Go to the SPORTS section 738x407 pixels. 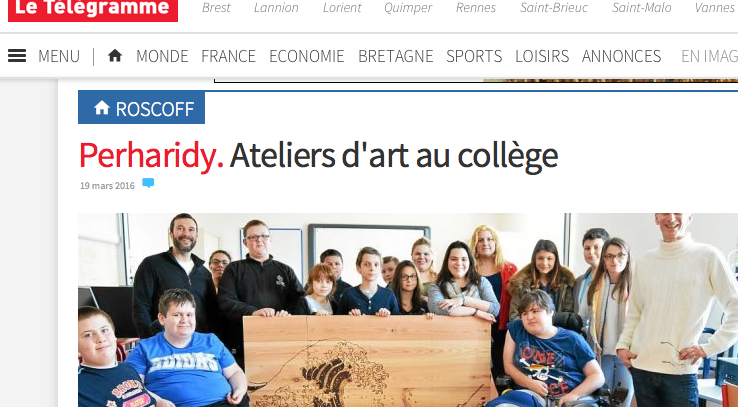tap(474, 56)
